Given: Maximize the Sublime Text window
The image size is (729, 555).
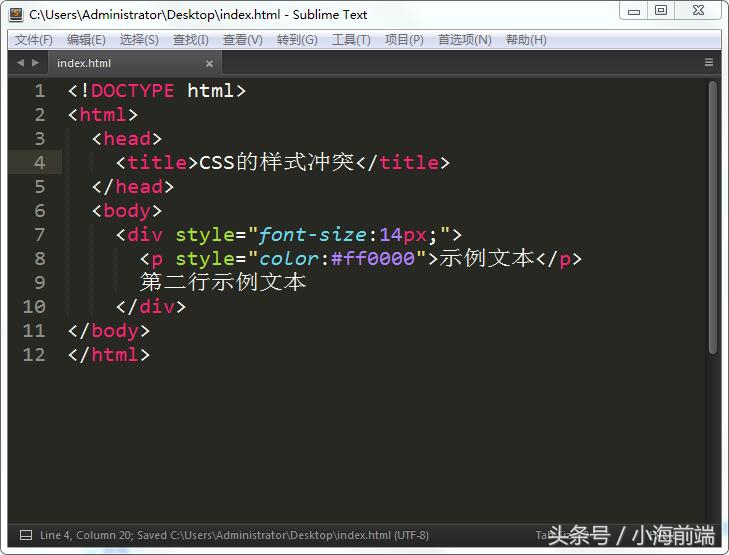Looking at the screenshot, I should (x=660, y=11).
